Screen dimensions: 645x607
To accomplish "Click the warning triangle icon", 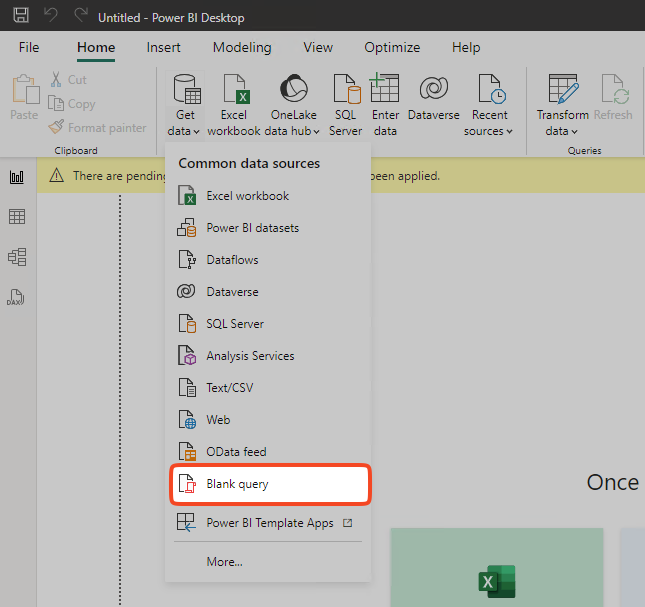I will click(x=56, y=176).
